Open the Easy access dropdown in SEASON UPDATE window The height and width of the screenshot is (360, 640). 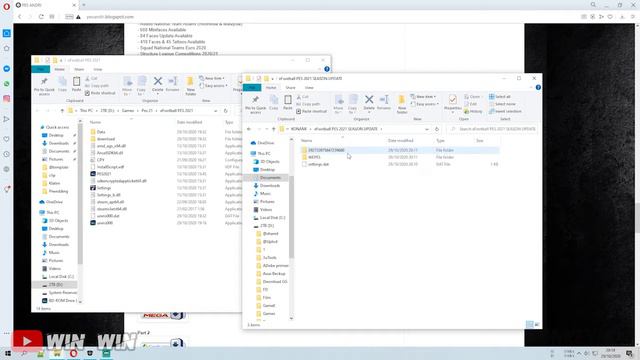424,104
